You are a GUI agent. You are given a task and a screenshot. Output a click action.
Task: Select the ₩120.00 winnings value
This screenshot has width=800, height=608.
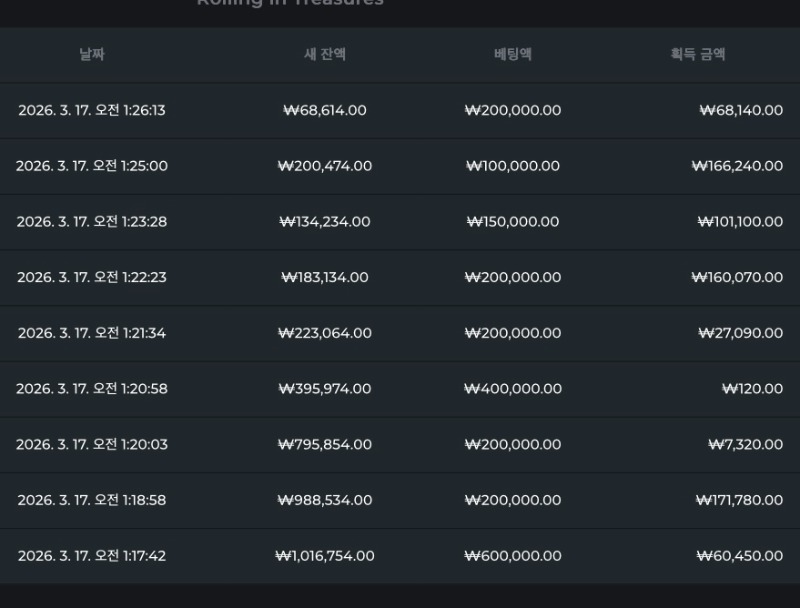point(752,389)
